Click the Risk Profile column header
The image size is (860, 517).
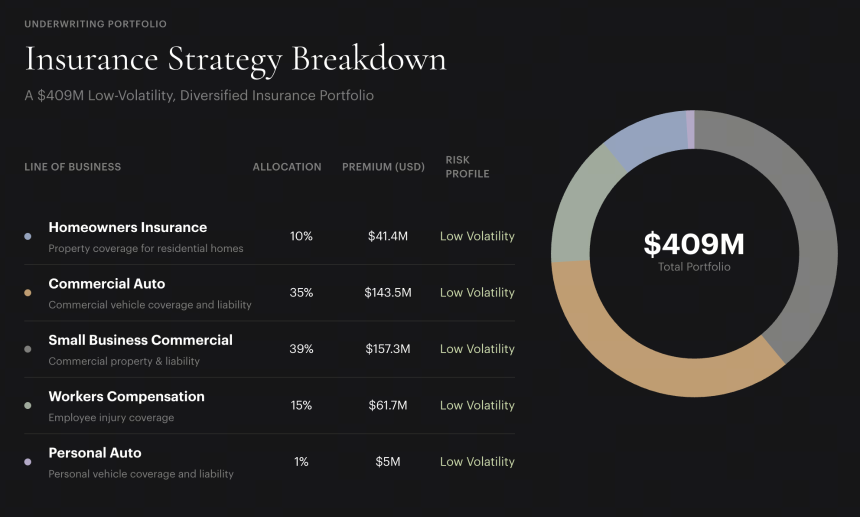point(467,167)
